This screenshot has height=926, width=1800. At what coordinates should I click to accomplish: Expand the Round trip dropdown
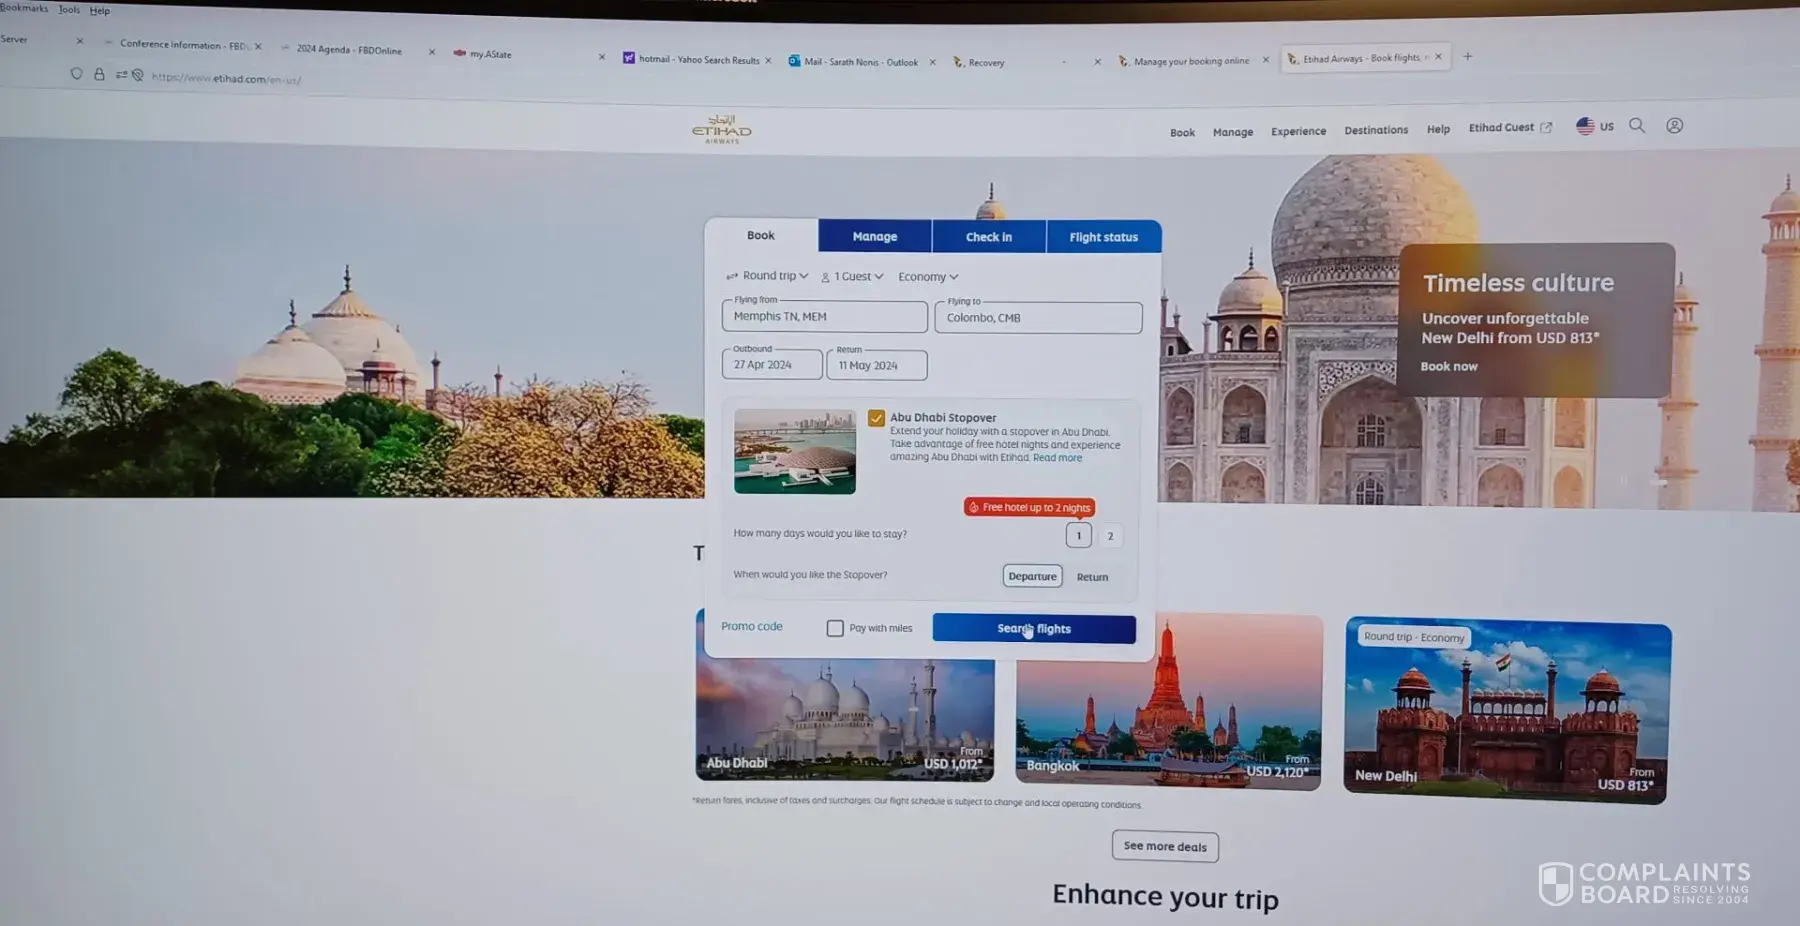click(768, 276)
